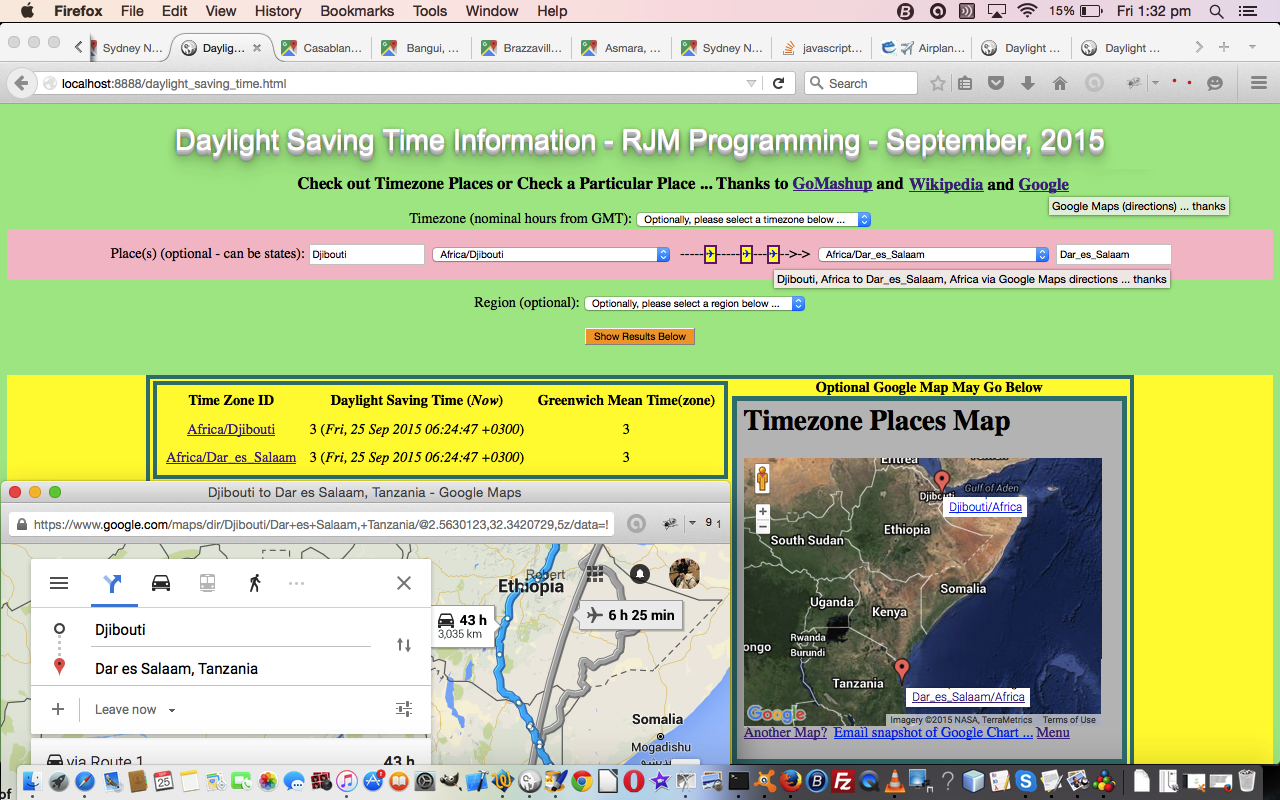Open Timezone nominal hours dropdown
The width and height of the screenshot is (1280, 800).
[753, 219]
